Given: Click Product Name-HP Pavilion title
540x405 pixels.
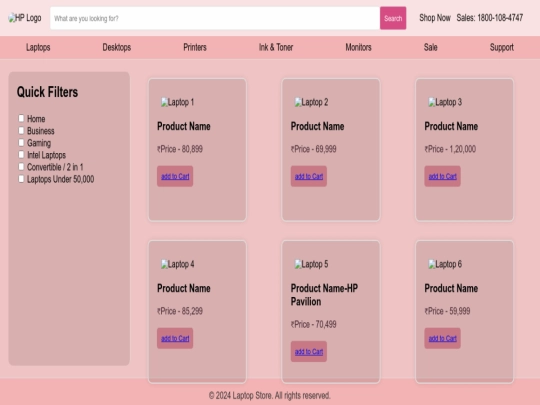Looking at the screenshot, I should 324,295.
